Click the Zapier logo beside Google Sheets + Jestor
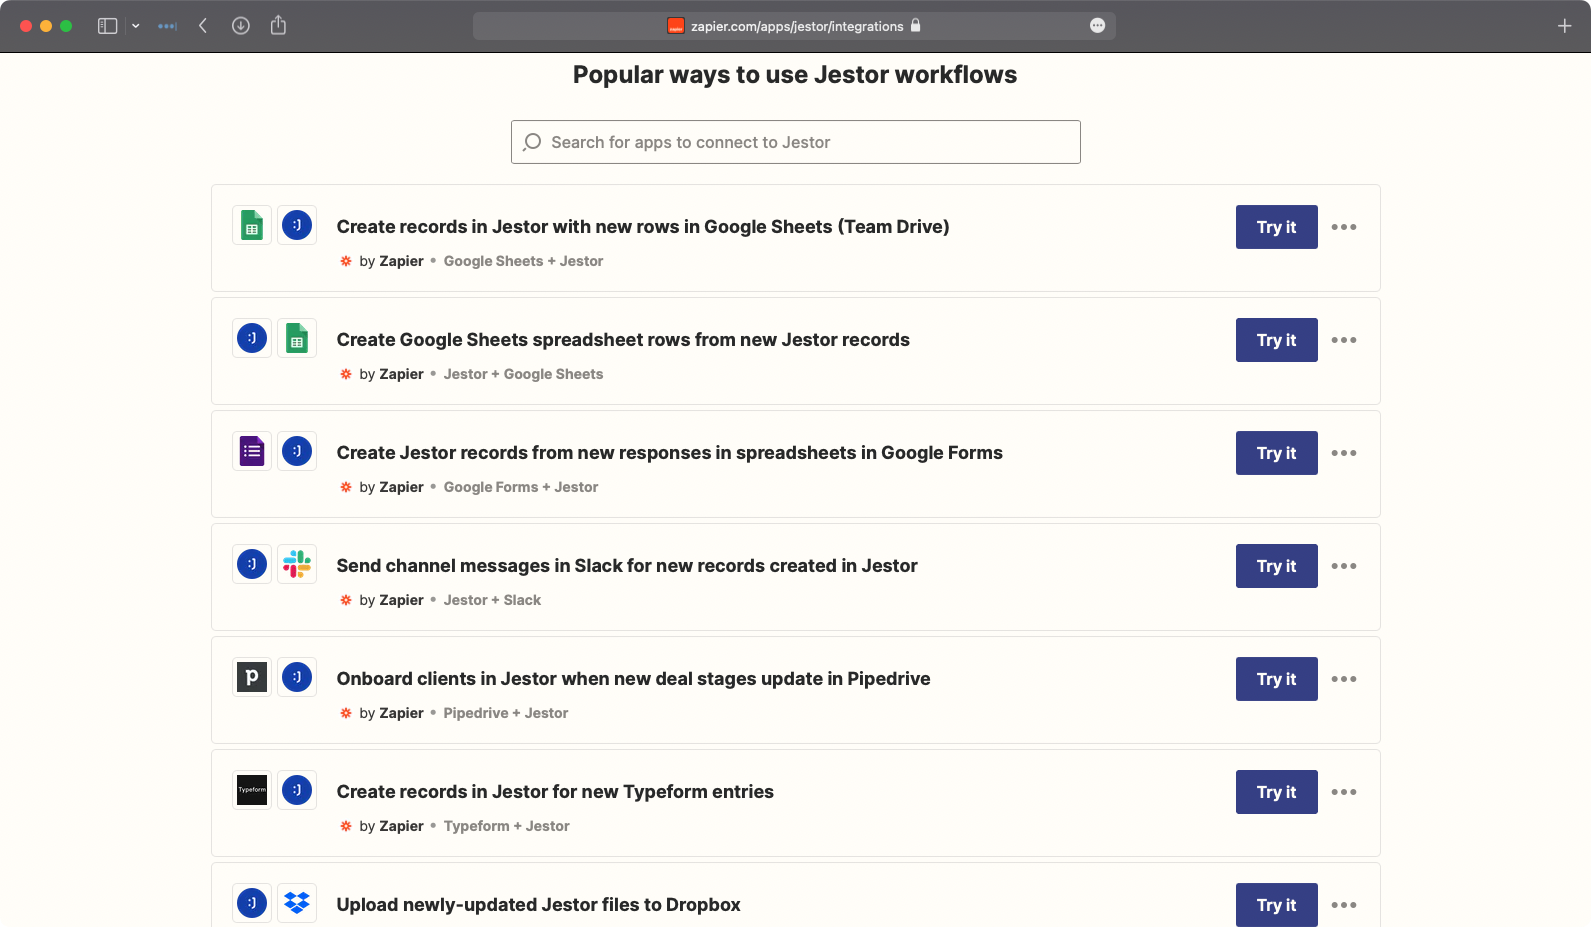The image size is (1591, 927). [x=346, y=261]
